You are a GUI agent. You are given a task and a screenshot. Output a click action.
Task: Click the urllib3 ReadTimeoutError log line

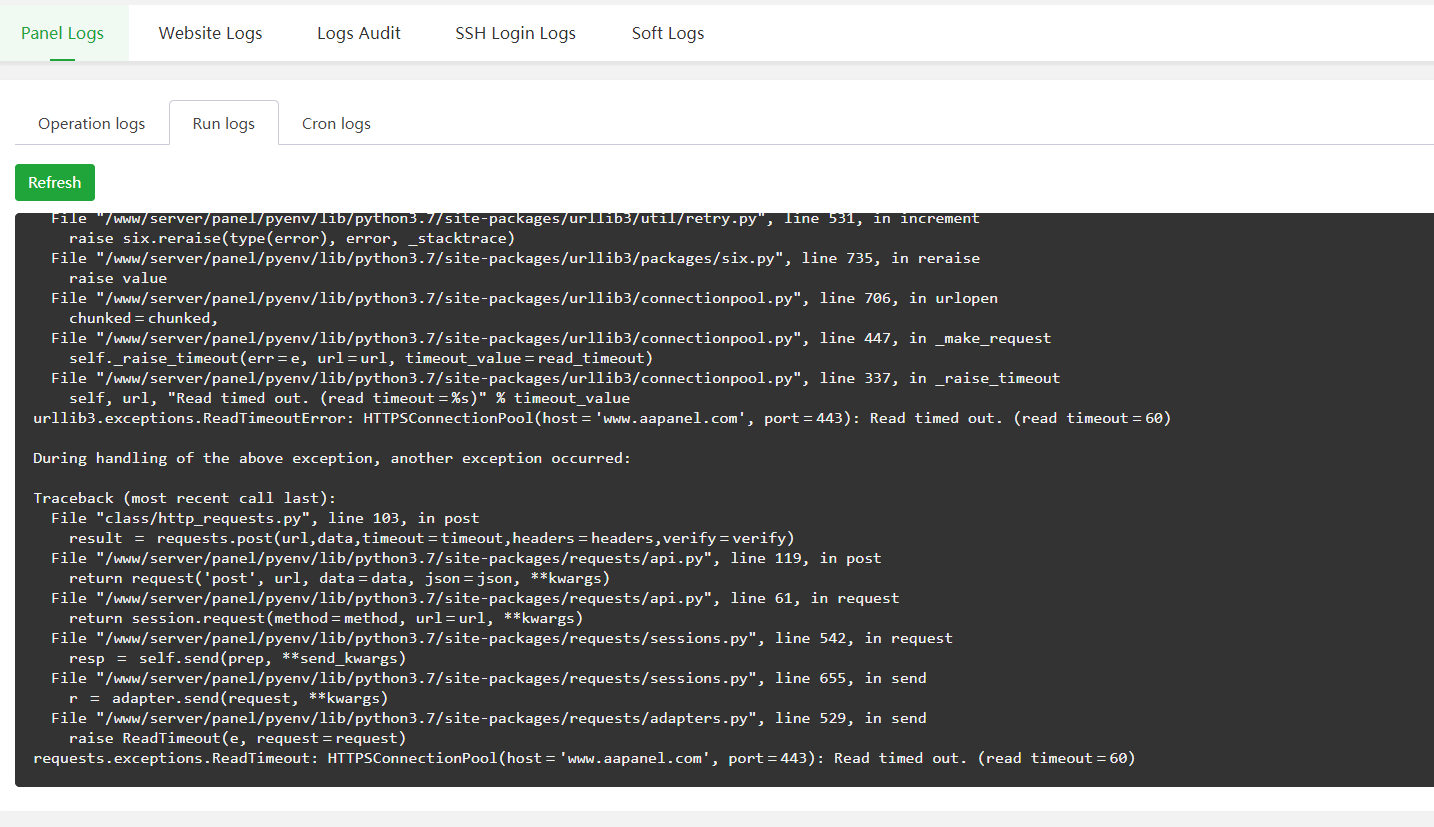click(x=601, y=418)
